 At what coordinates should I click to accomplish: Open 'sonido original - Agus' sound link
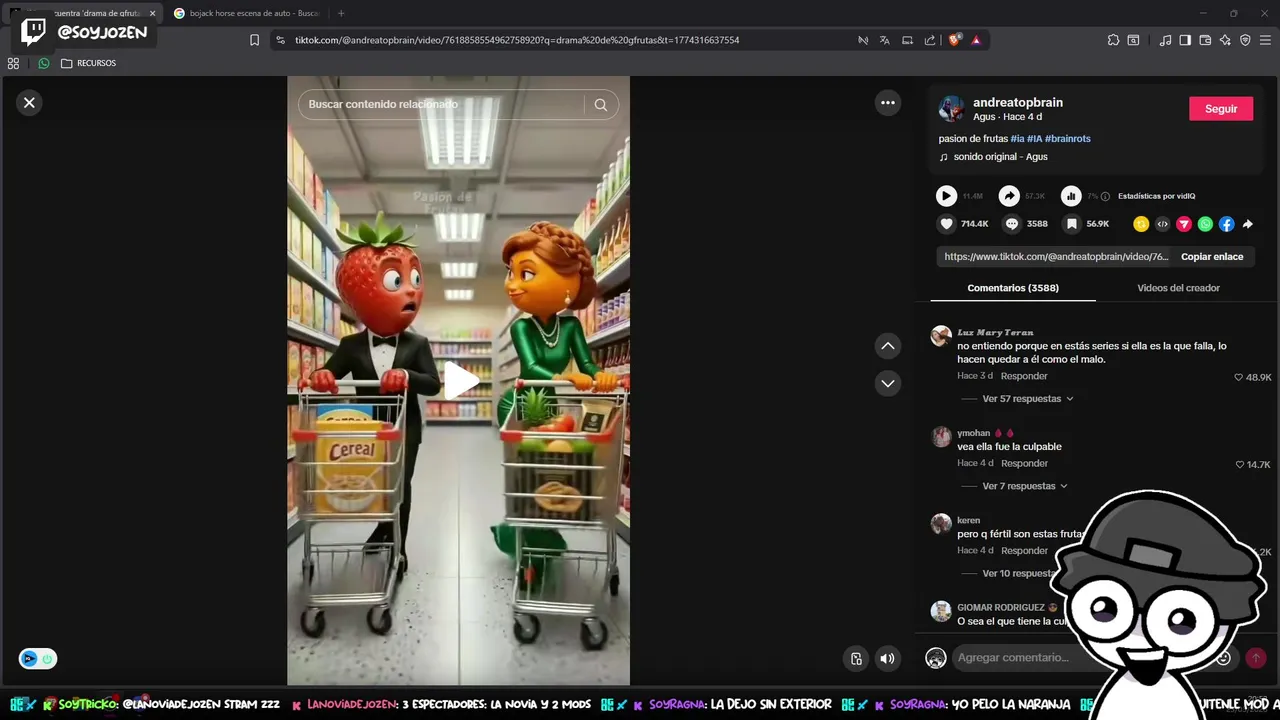1000,157
